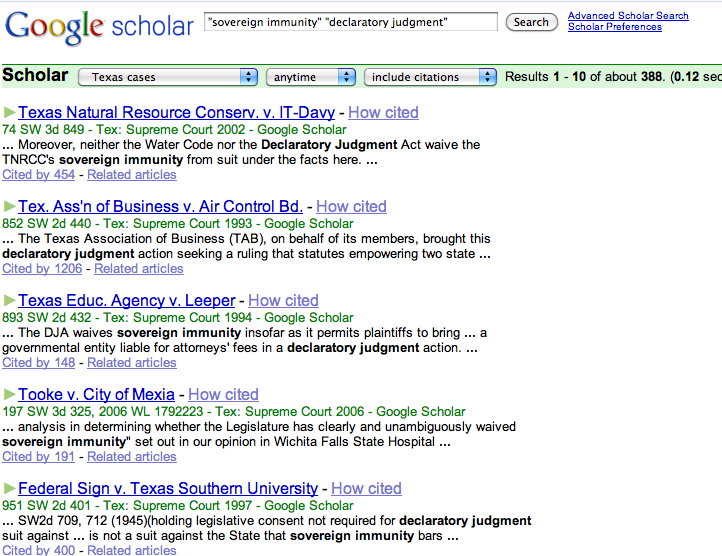Open Cited by 148 link
This screenshot has height=556, width=722.
[39, 363]
